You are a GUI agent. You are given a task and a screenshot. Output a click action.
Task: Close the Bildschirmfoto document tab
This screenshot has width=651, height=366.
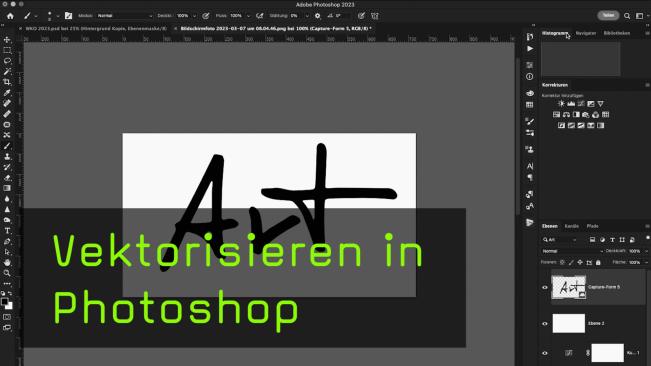[x=176, y=29]
